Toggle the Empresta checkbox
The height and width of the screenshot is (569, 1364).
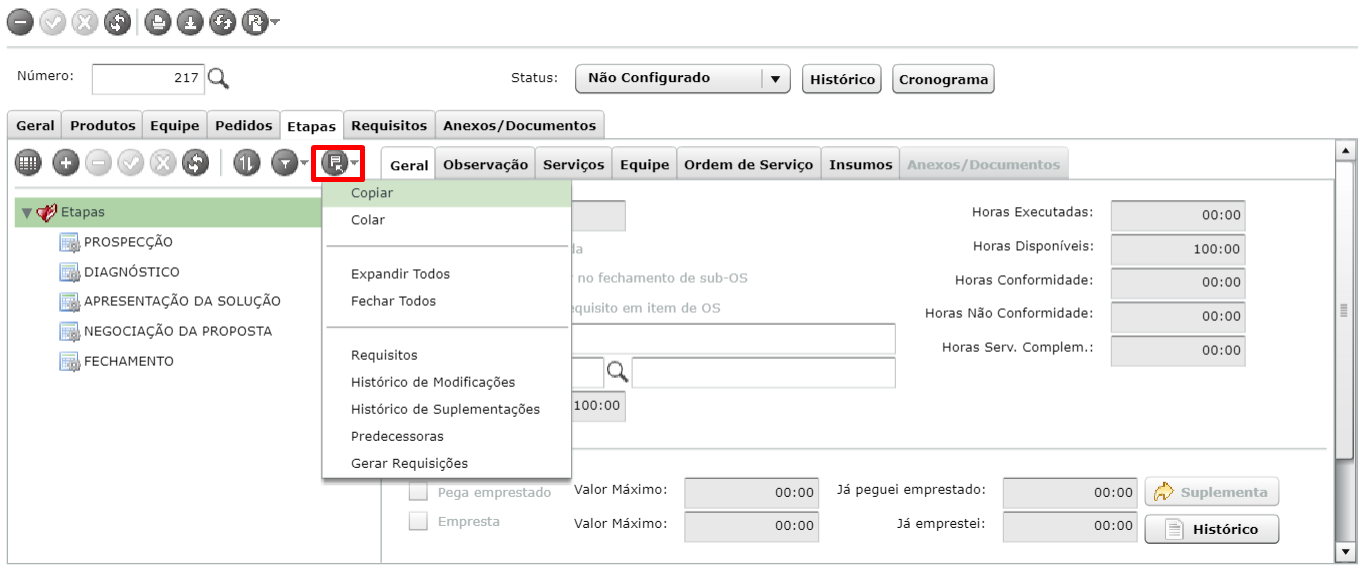pyautogui.click(x=418, y=521)
